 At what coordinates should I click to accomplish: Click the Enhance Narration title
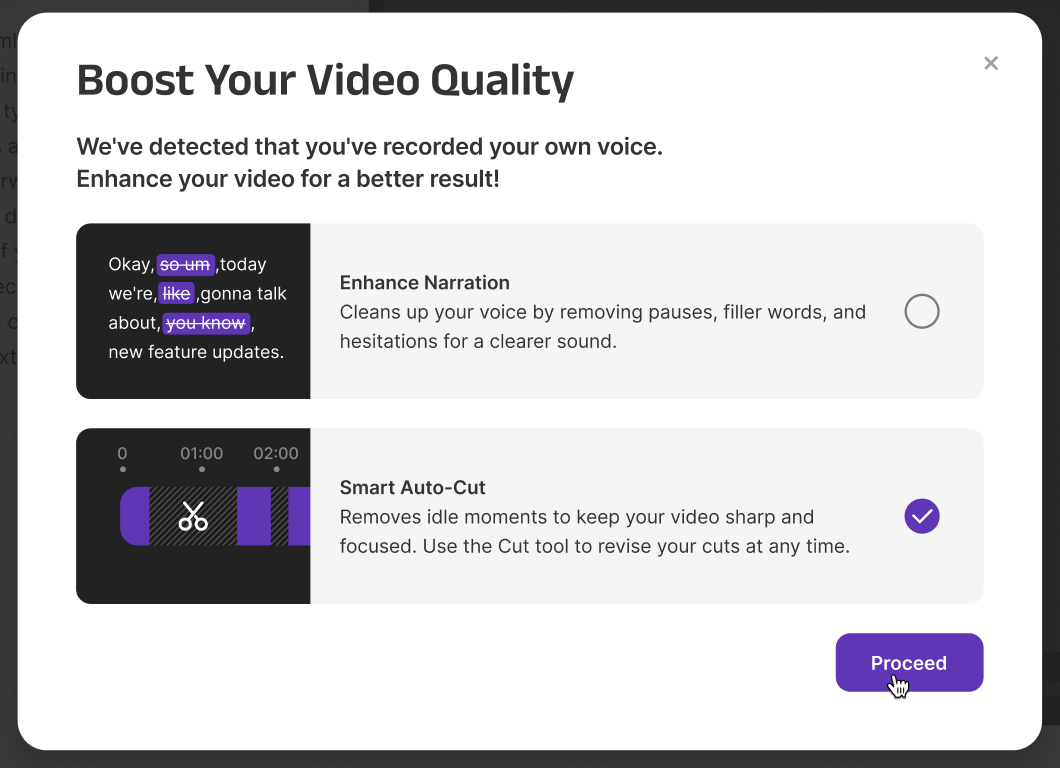[424, 283]
